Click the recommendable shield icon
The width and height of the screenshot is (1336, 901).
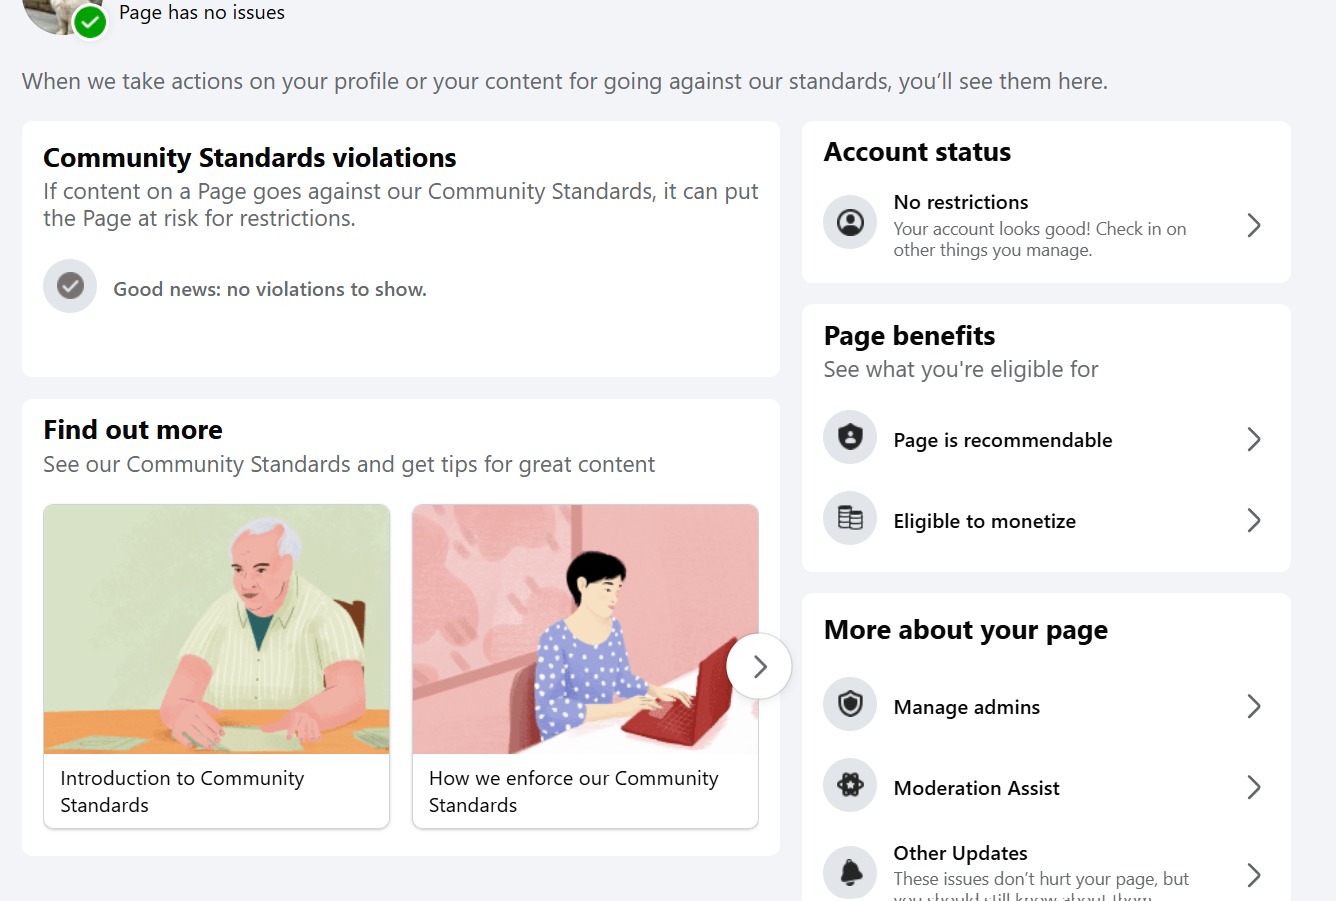coord(850,437)
